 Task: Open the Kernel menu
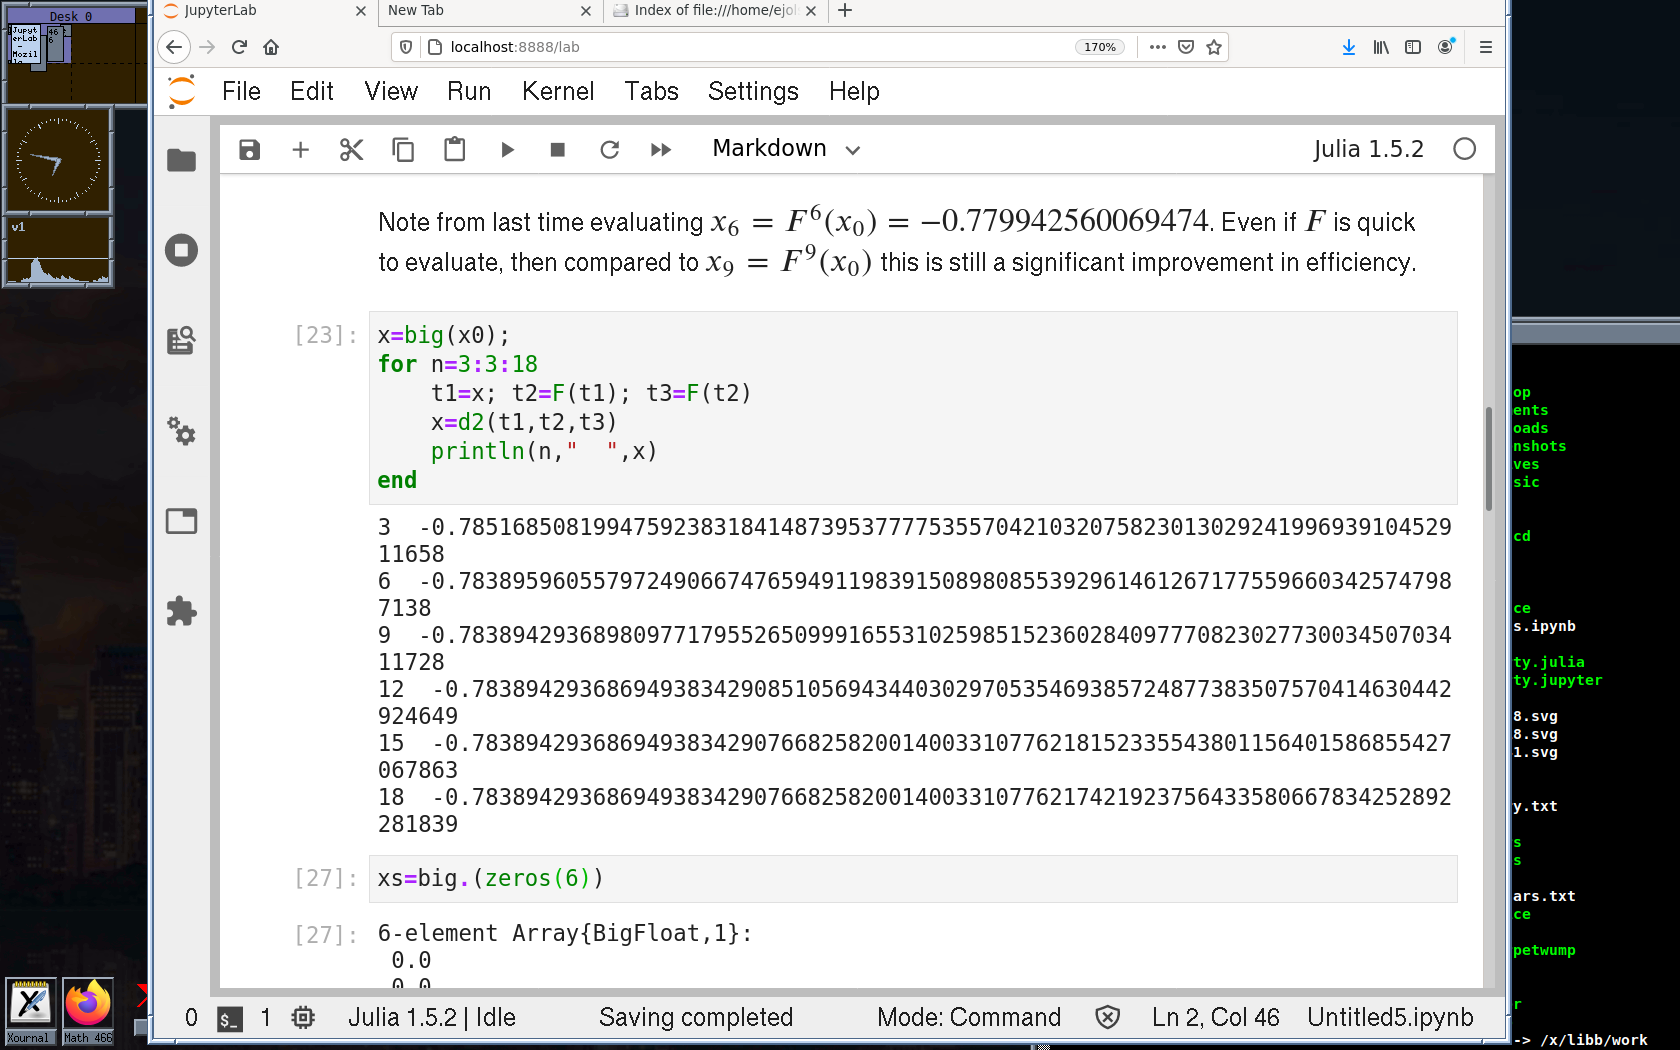(557, 92)
